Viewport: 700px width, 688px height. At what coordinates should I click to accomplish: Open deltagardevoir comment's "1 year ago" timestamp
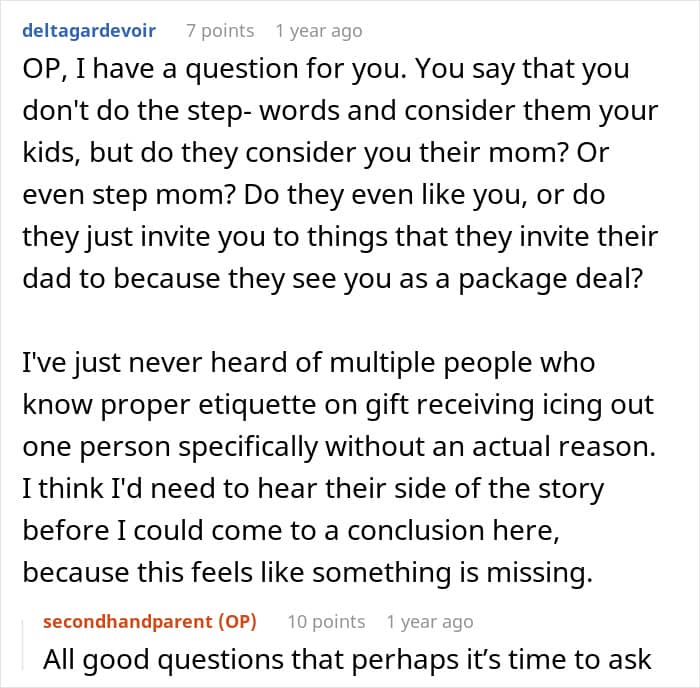tap(318, 31)
